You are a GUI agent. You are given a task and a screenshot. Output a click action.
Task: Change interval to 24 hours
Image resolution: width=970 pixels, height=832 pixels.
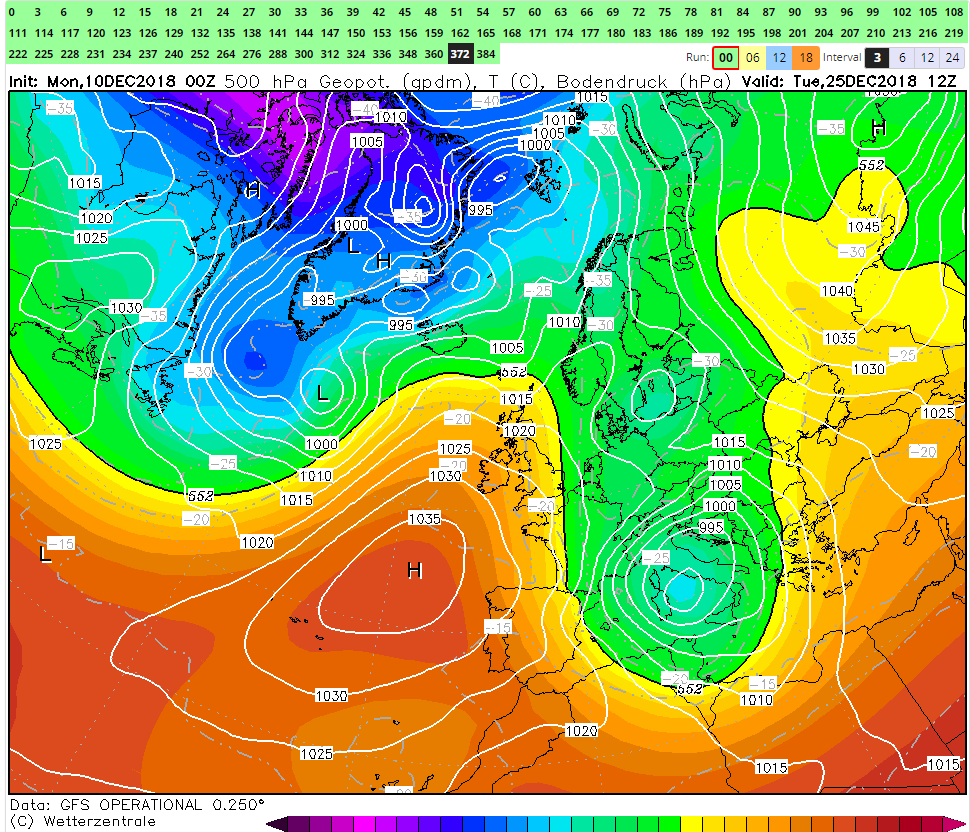click(952, 58)
